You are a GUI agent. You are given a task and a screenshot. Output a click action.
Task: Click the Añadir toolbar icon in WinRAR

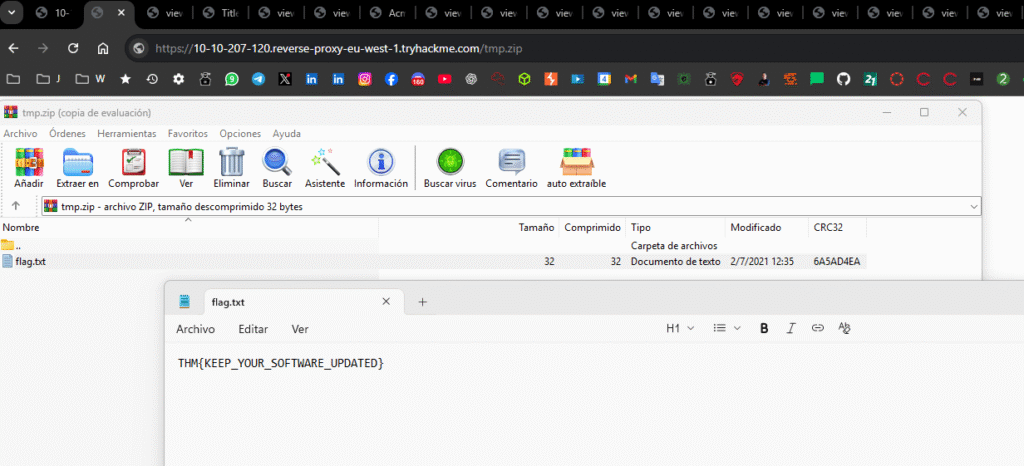tap(29, 163)
